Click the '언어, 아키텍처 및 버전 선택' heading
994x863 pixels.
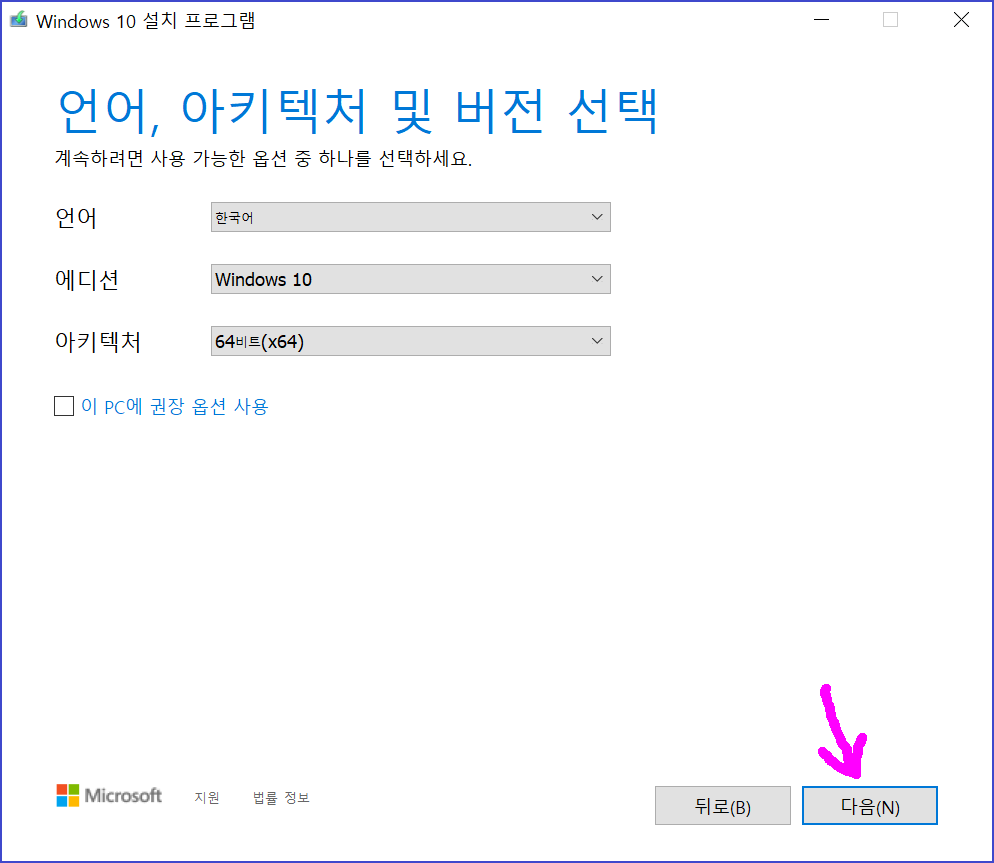pyautogui.click(x=359, y=111)
